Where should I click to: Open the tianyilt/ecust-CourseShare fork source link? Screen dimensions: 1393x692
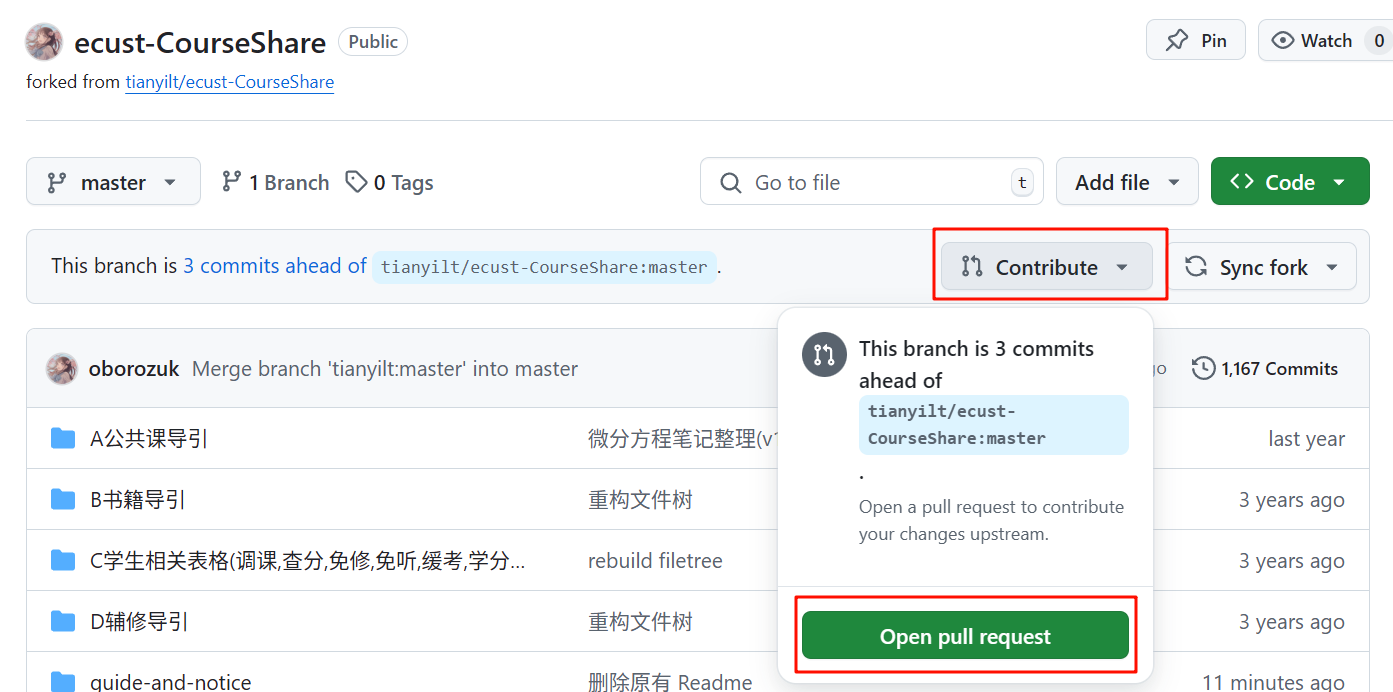click(229, 82)
